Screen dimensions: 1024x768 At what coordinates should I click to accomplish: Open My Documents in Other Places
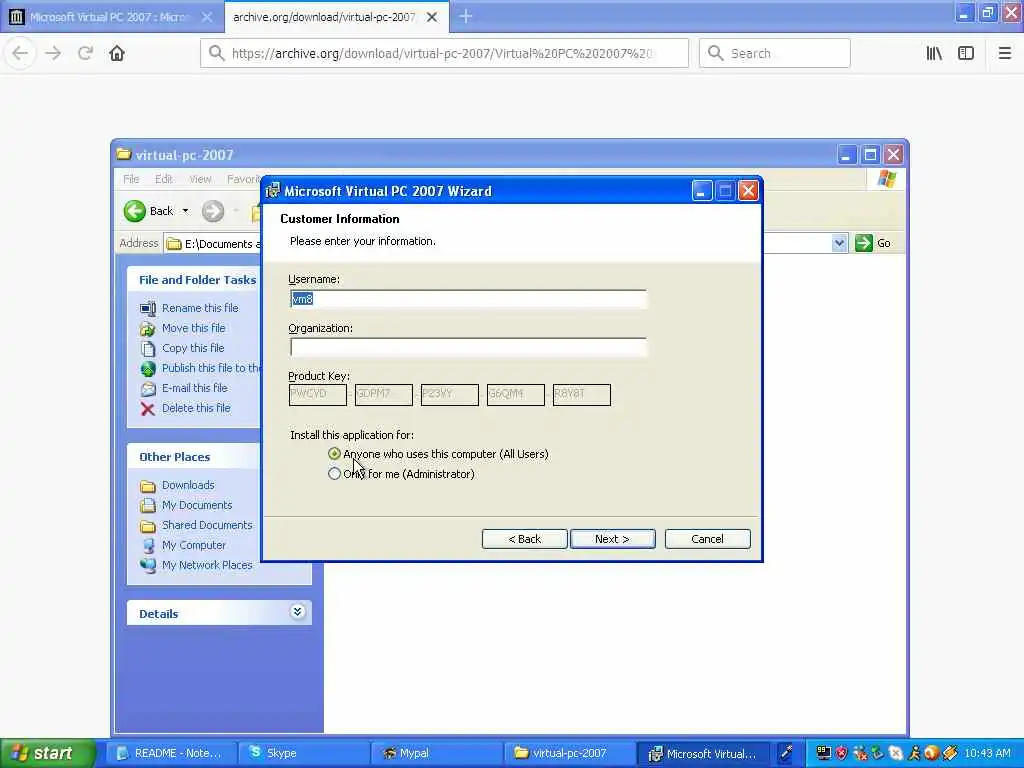197,505
